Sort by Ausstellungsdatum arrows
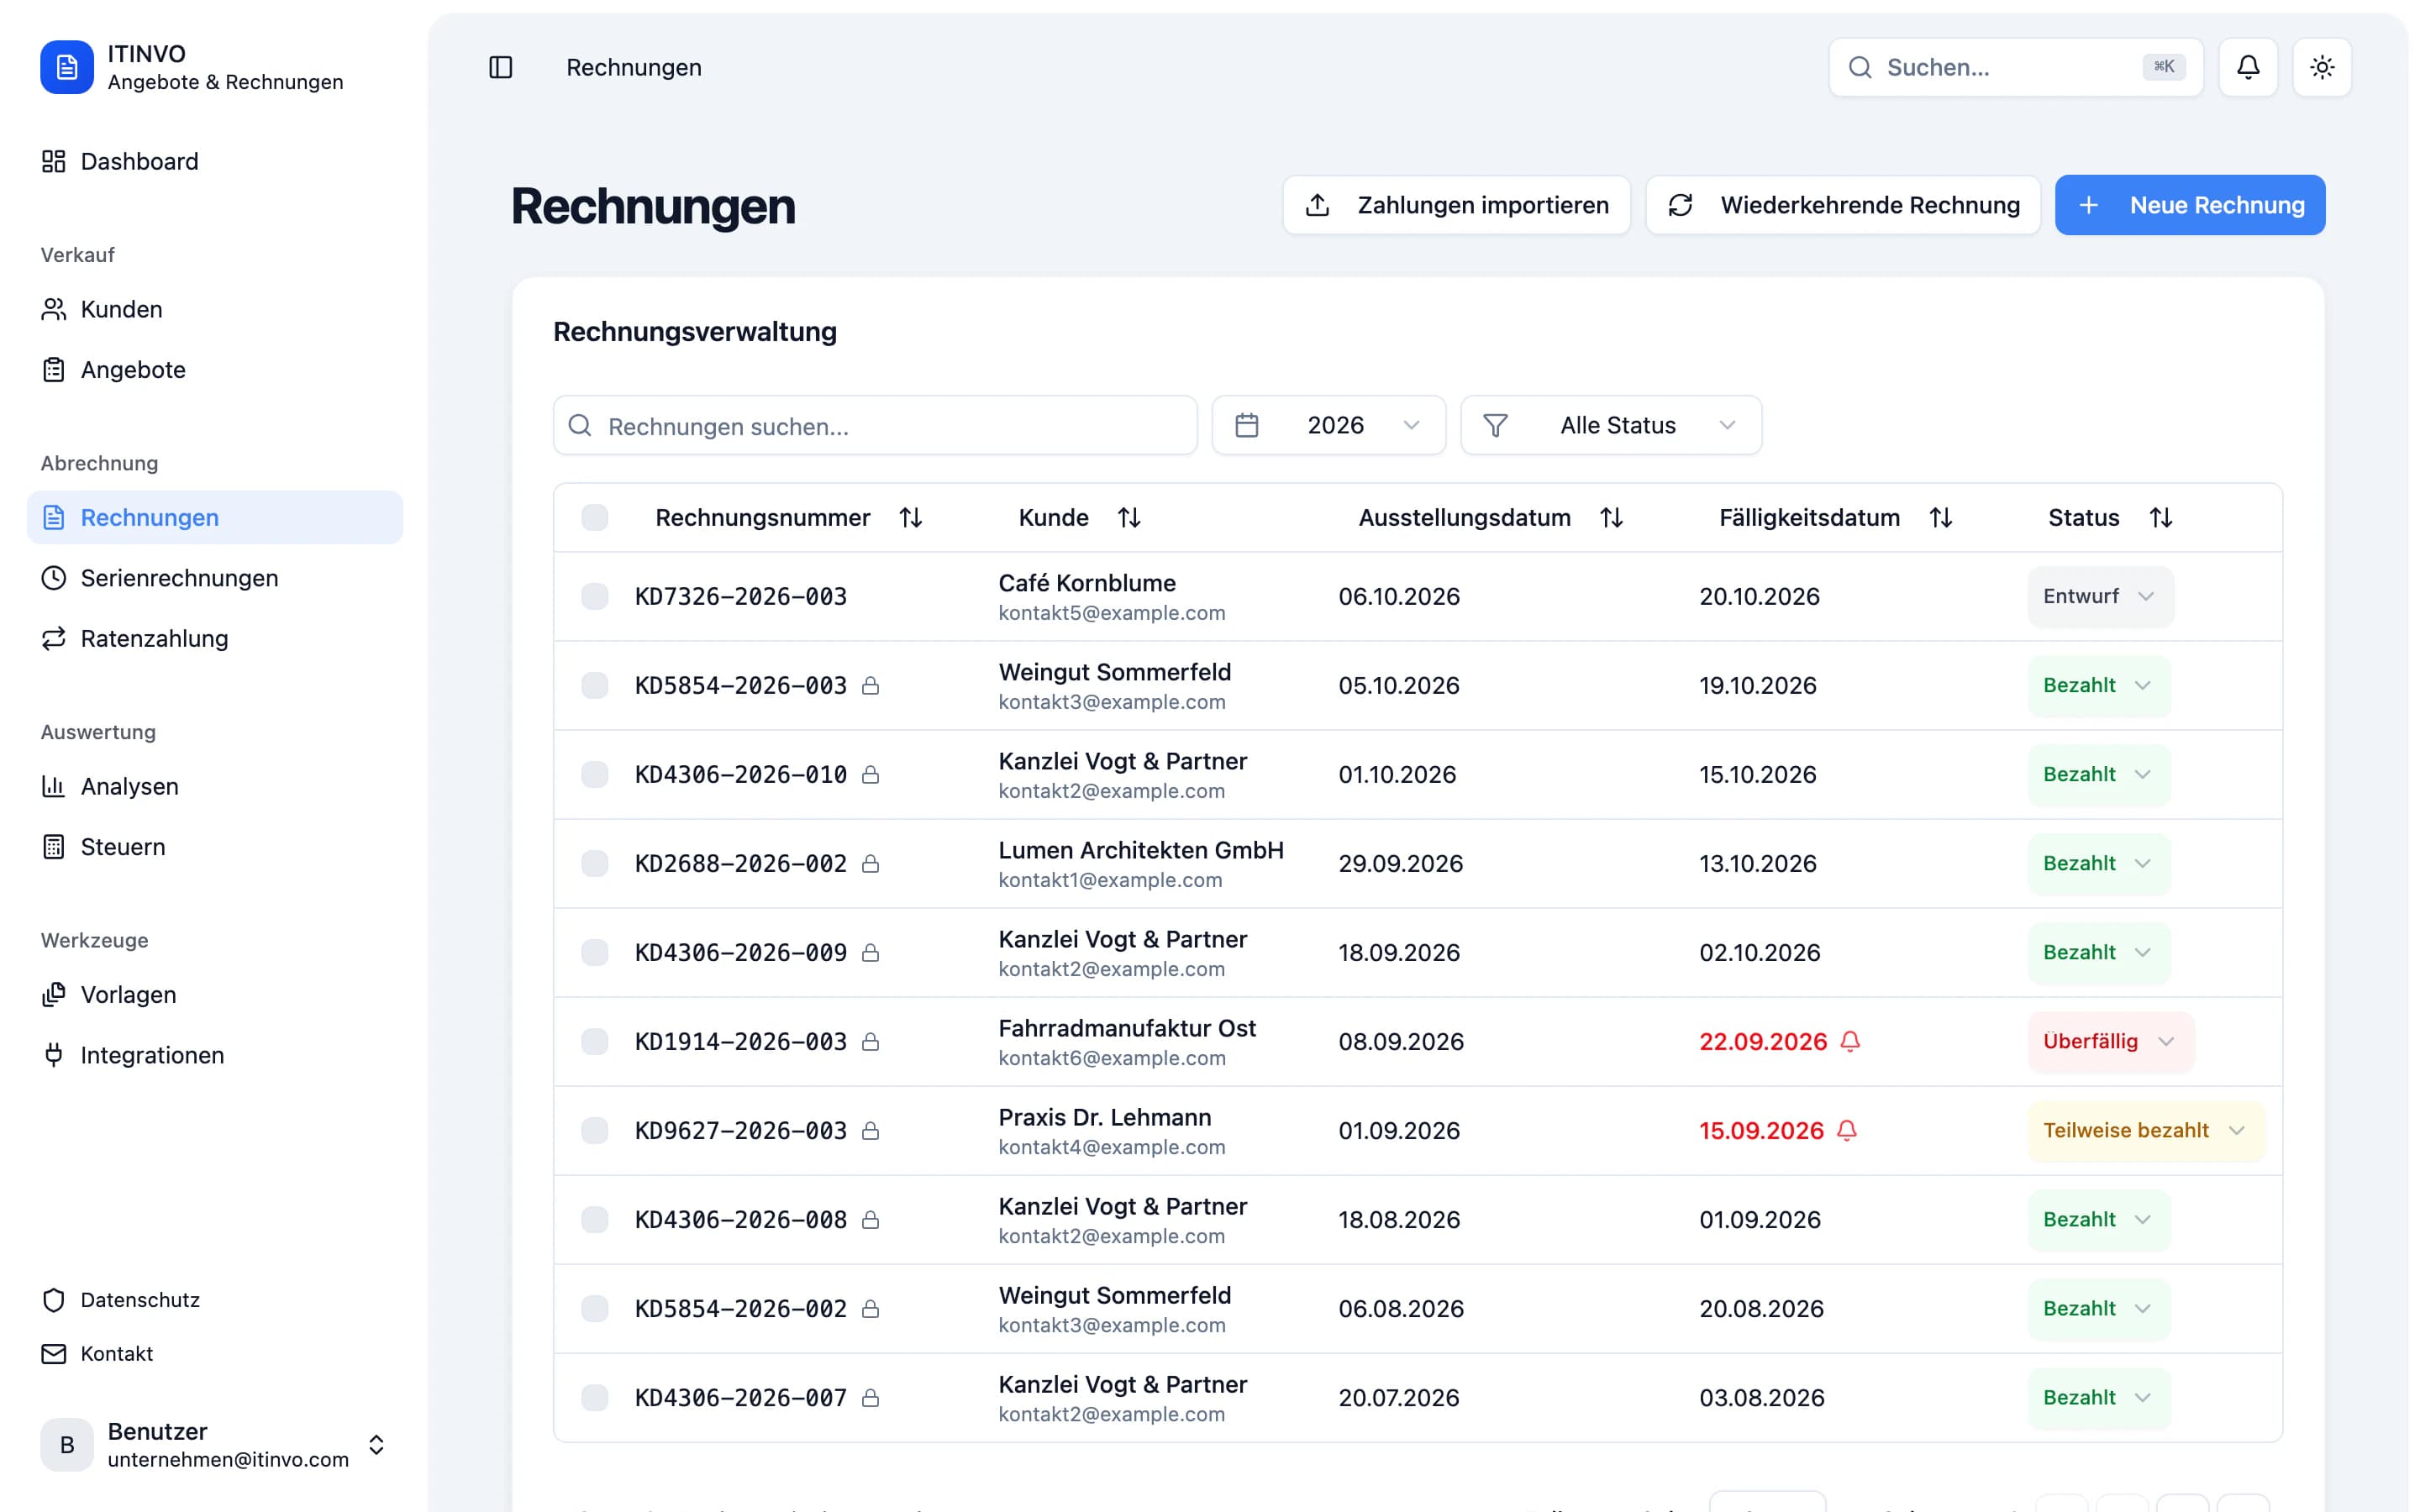The height and width of the screenshot is (1512, 2420). tap(1611, 517)
